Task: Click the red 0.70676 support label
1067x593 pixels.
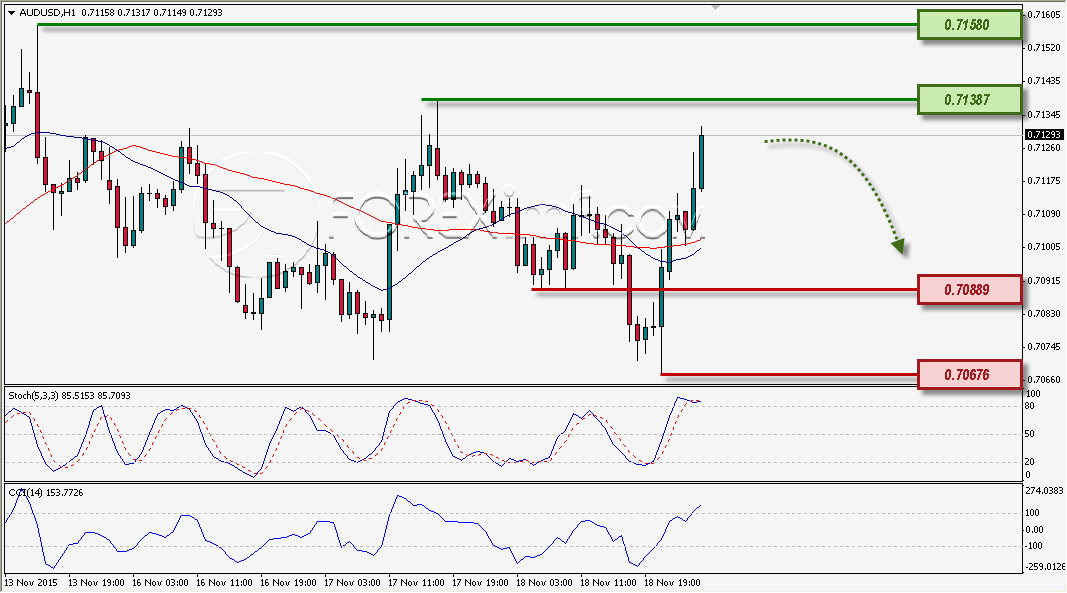Action: (x=969, y=374)
